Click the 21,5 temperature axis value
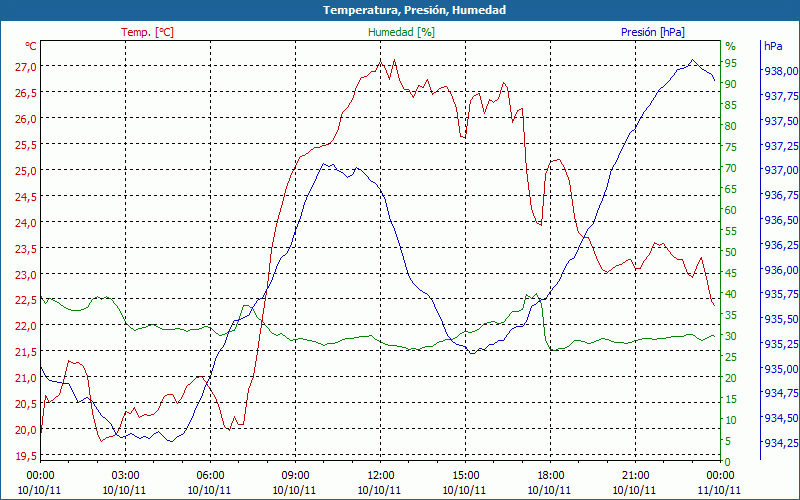800x500 pixels. pyautogui.click(x=26, y=352)
